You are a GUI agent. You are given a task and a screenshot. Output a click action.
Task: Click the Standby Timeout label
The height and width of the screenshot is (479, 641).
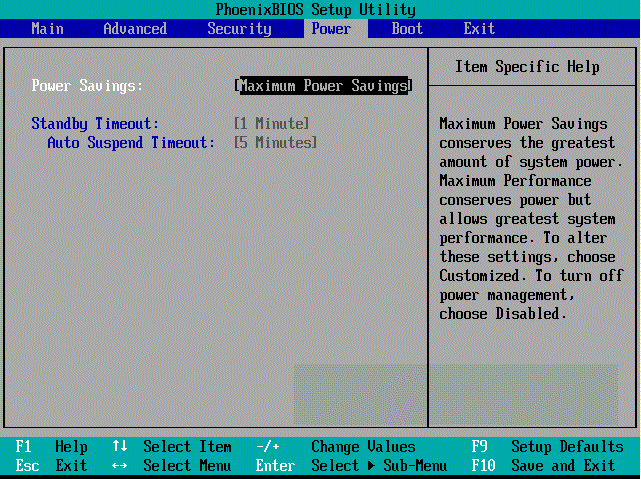(x=95, y=123)
